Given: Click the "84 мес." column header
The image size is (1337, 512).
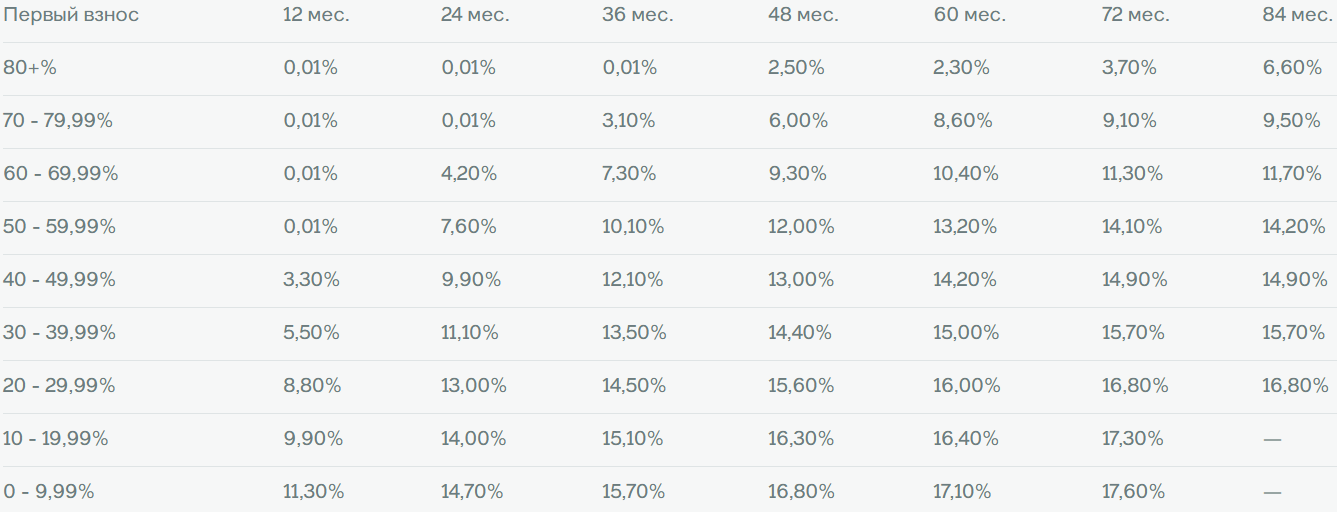Looking at the screenshot, I should tap(1298, 15).
